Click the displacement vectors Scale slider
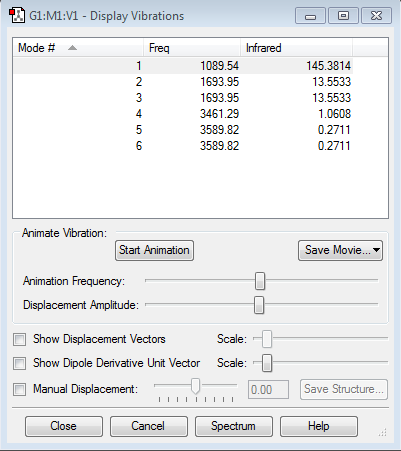This screenshot has width=401, height=451. [267, 339]
